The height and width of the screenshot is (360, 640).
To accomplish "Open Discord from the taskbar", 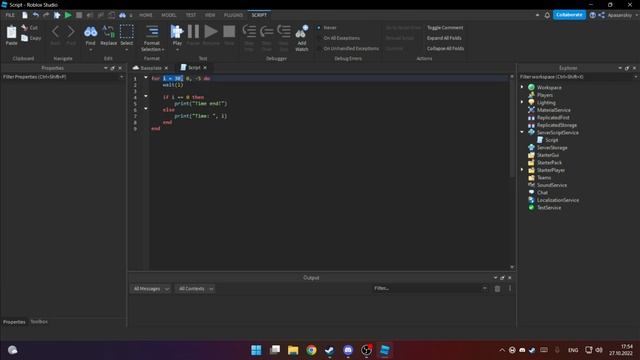I will [348, 350].
